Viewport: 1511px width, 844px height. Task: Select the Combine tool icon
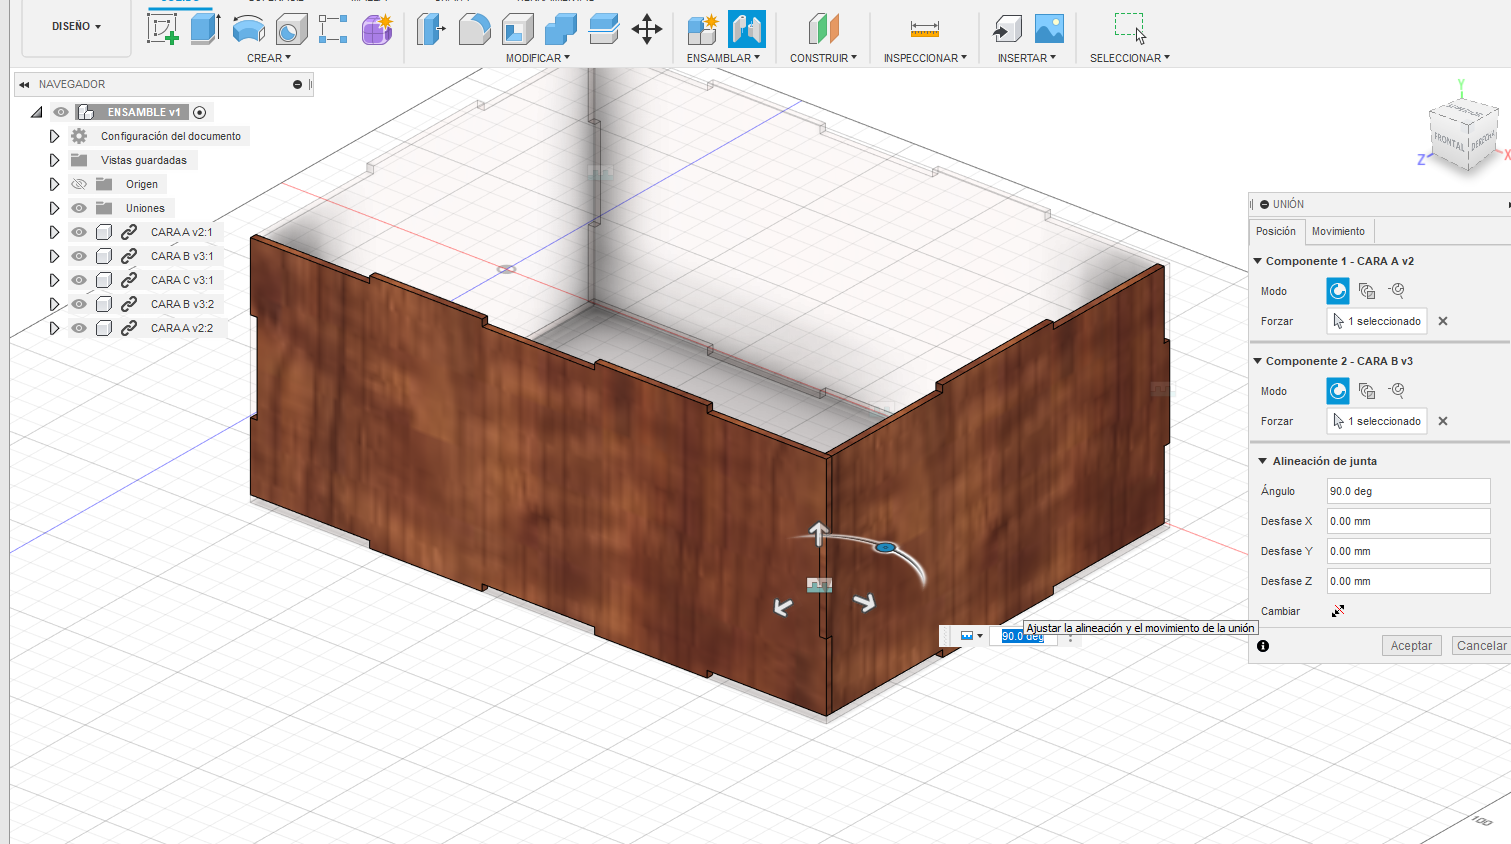[x=560, y=29]
